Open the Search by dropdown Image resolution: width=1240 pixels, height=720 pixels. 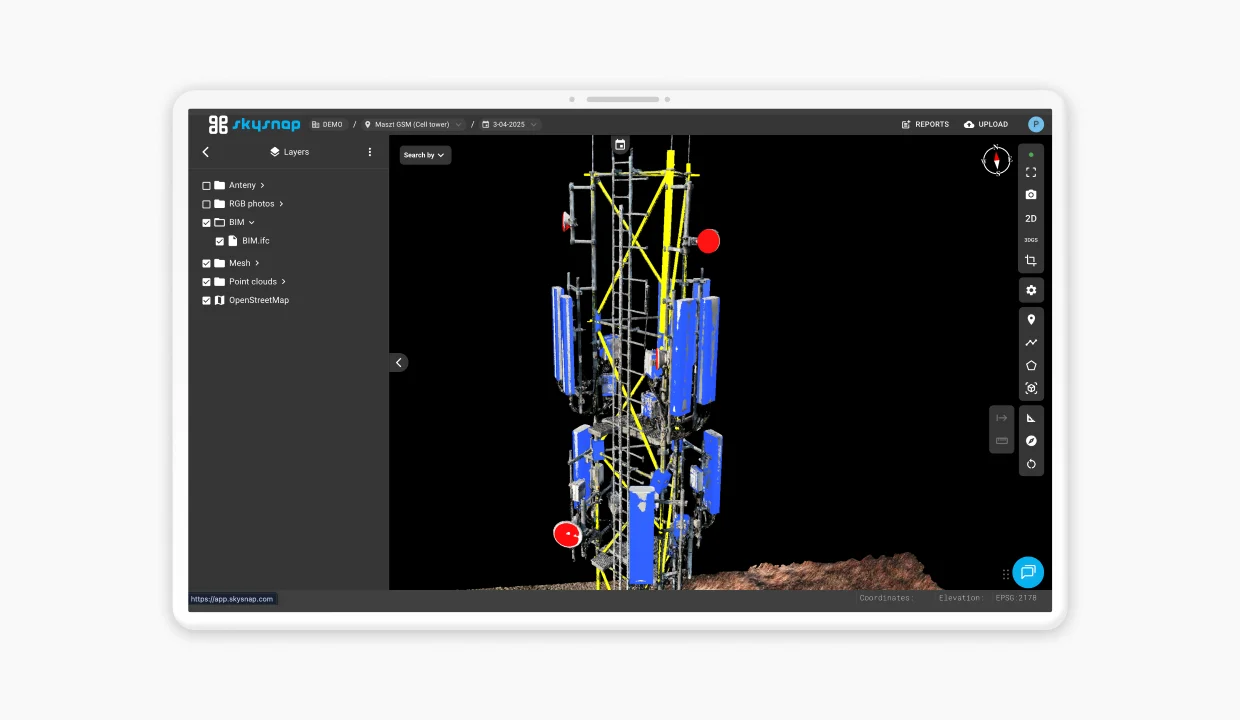[x=425, y=155]
